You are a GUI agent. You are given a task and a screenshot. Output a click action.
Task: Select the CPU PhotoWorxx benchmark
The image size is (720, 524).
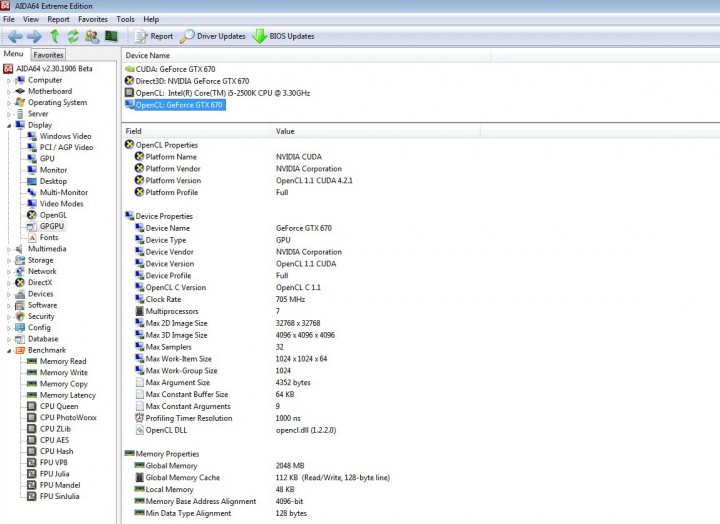68,417
